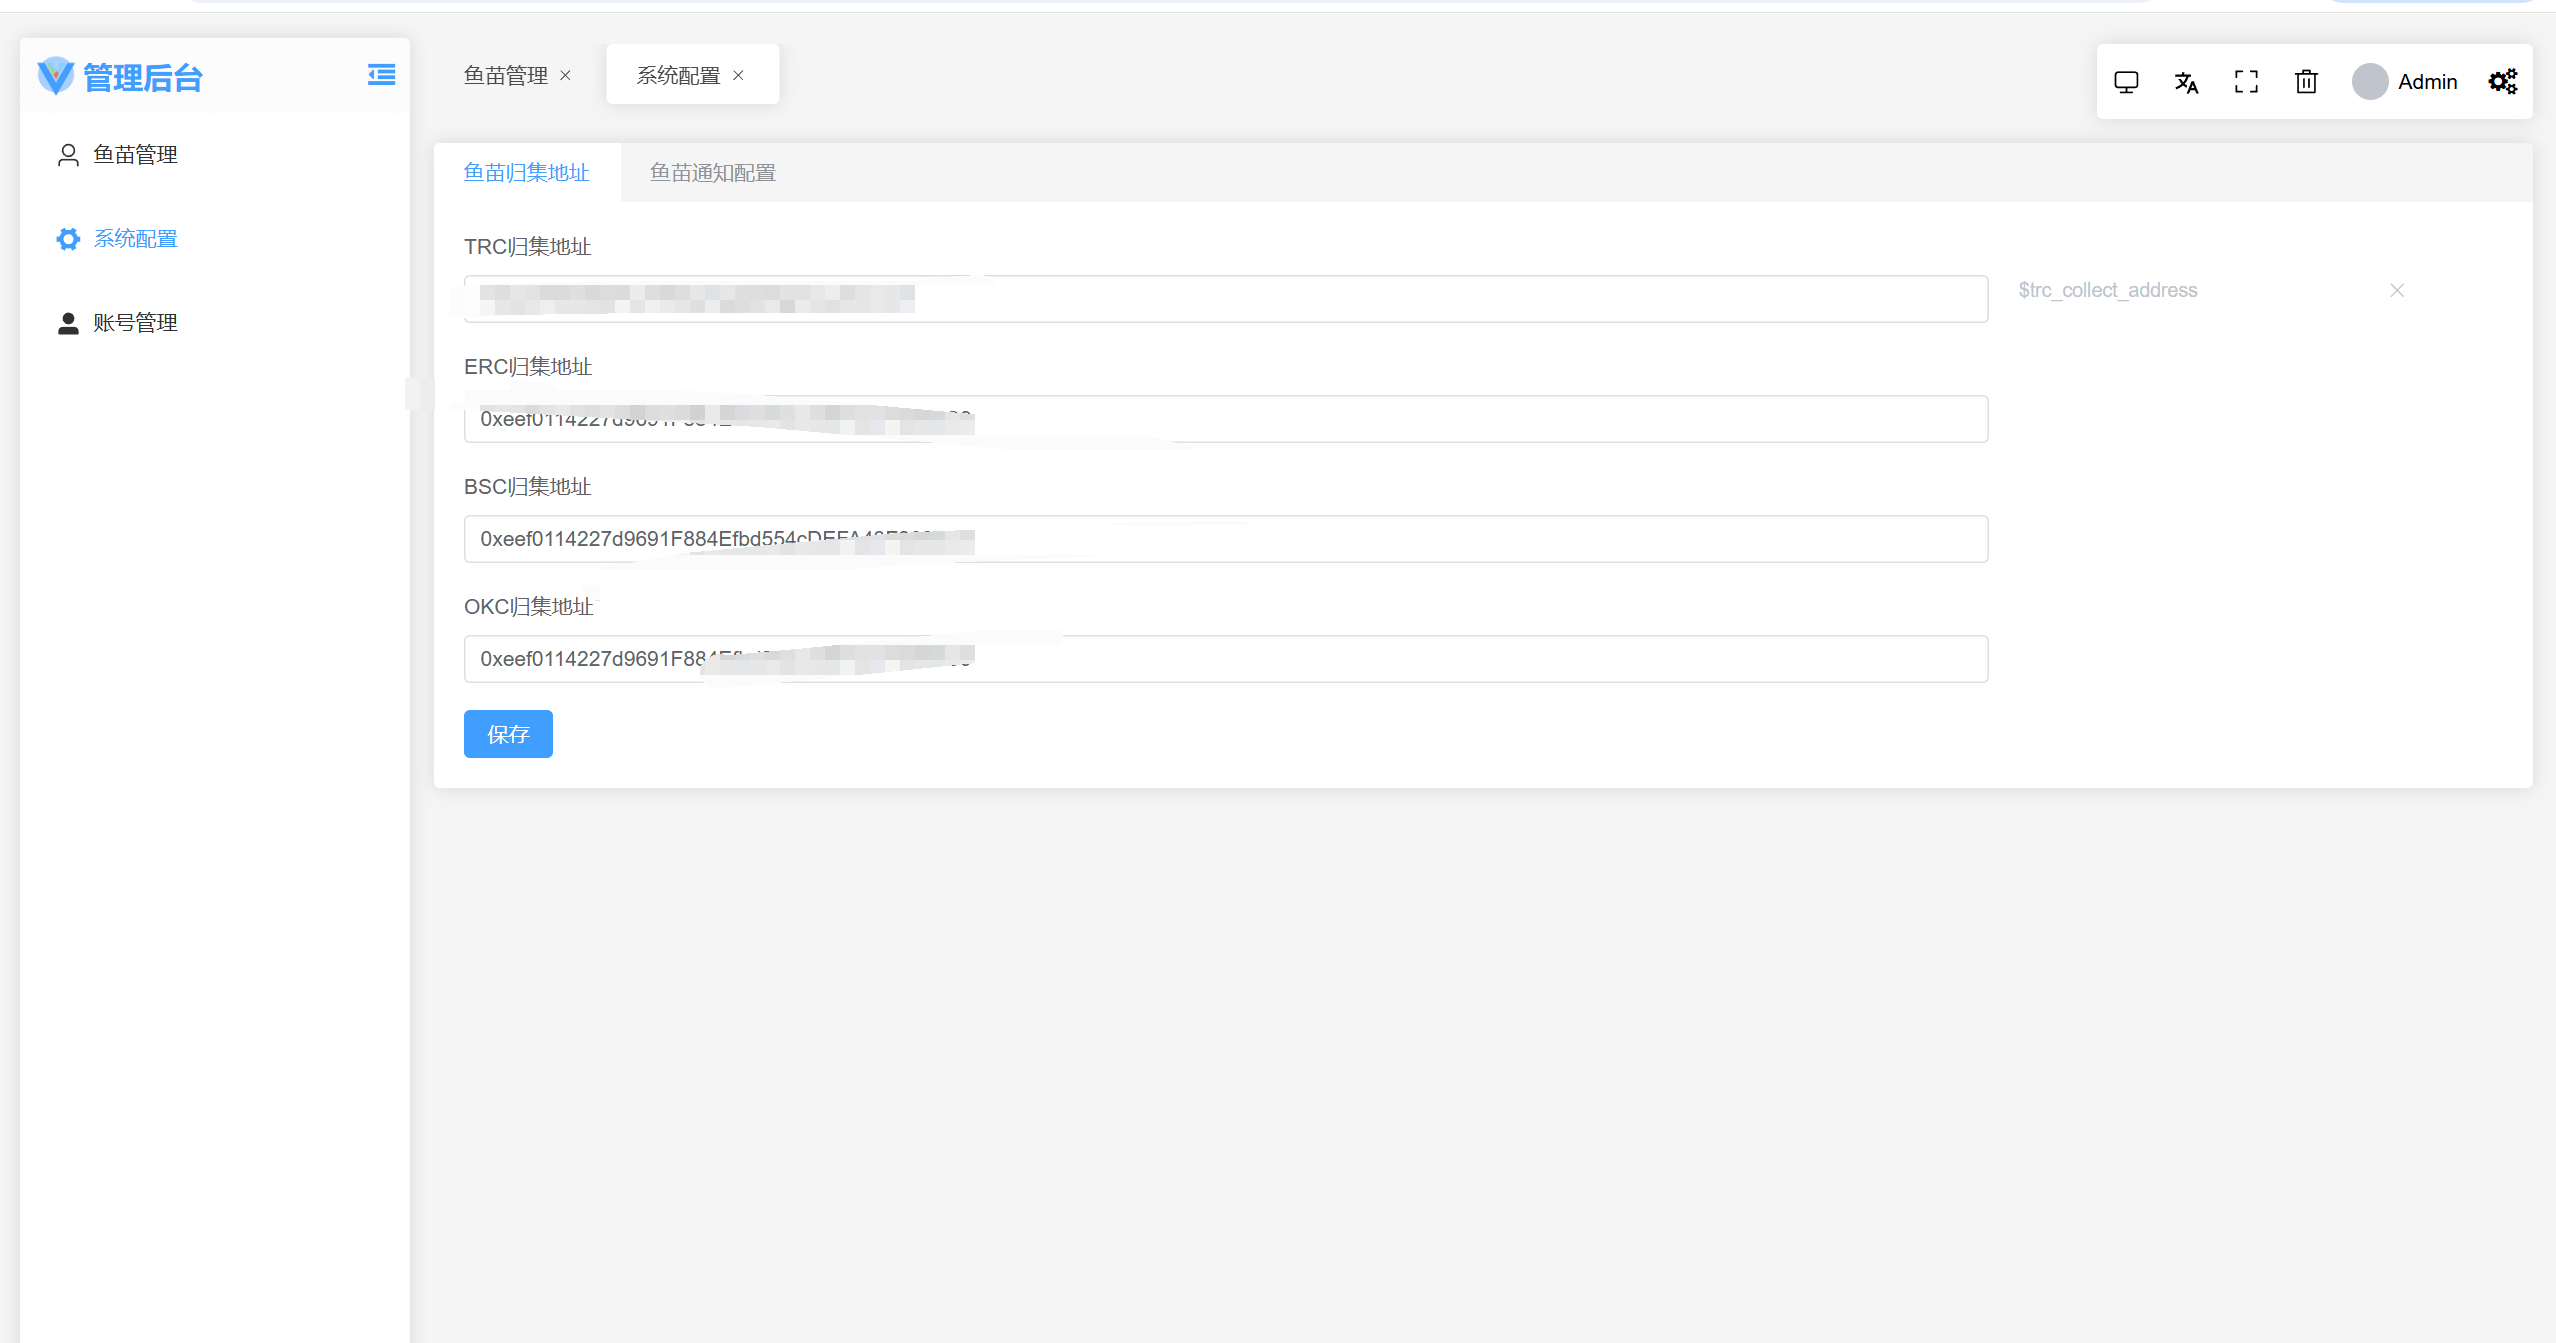The width and height of the screenshot is (2556, 1343).
Task: Open the gears settings icon top right
Action: (x=2503, y=82)
